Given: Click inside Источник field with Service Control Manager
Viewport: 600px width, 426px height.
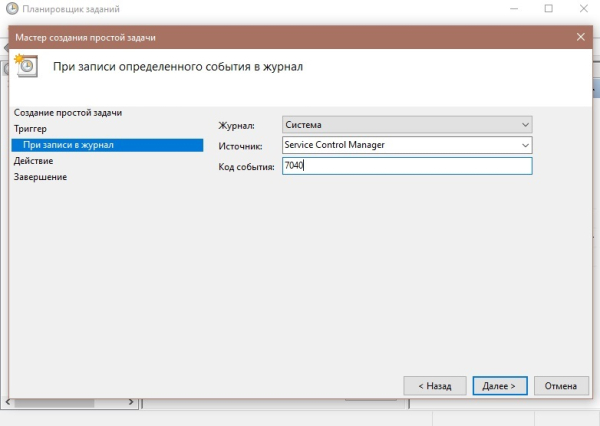Looking at the screenshot, I should point(401,145).
